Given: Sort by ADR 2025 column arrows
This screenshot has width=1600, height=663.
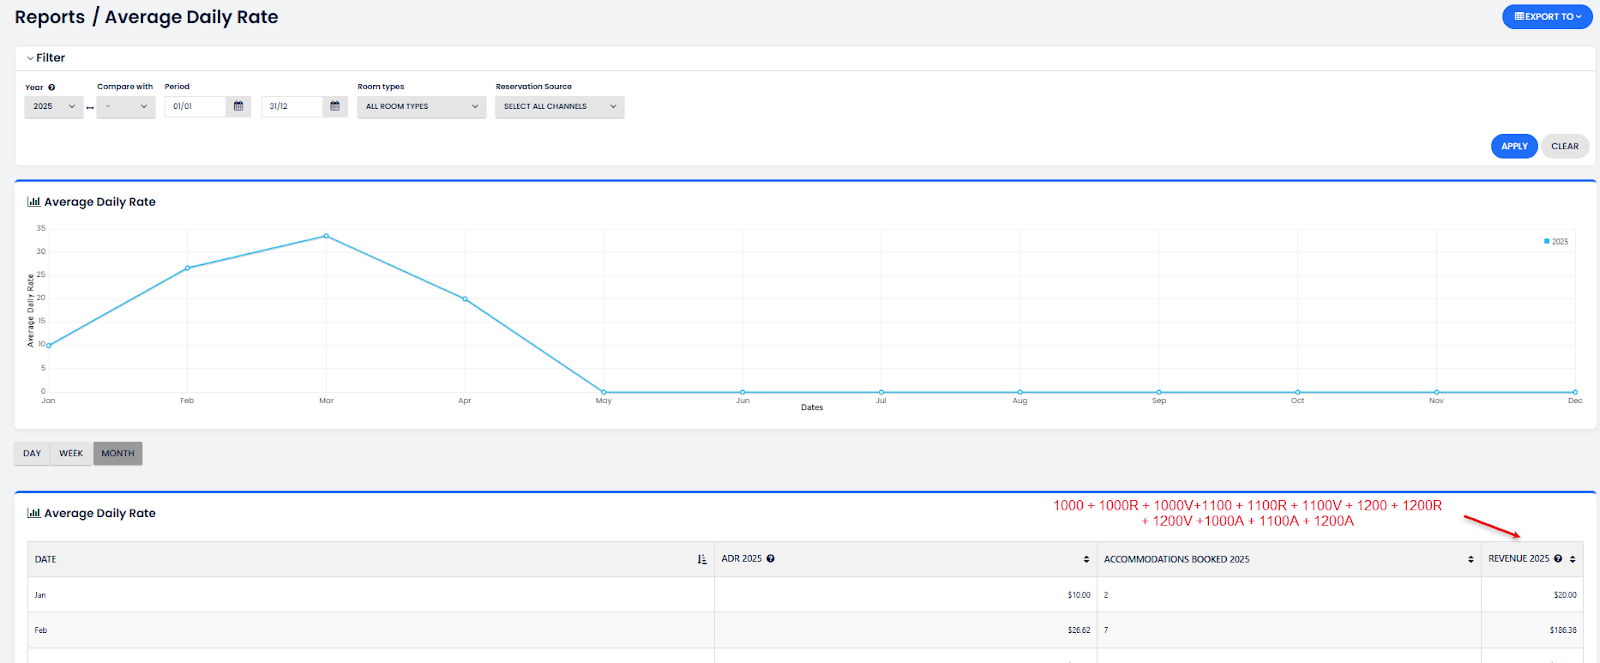Looking at the screenshot, I should pyautogui.click(x=1086, y=559).
